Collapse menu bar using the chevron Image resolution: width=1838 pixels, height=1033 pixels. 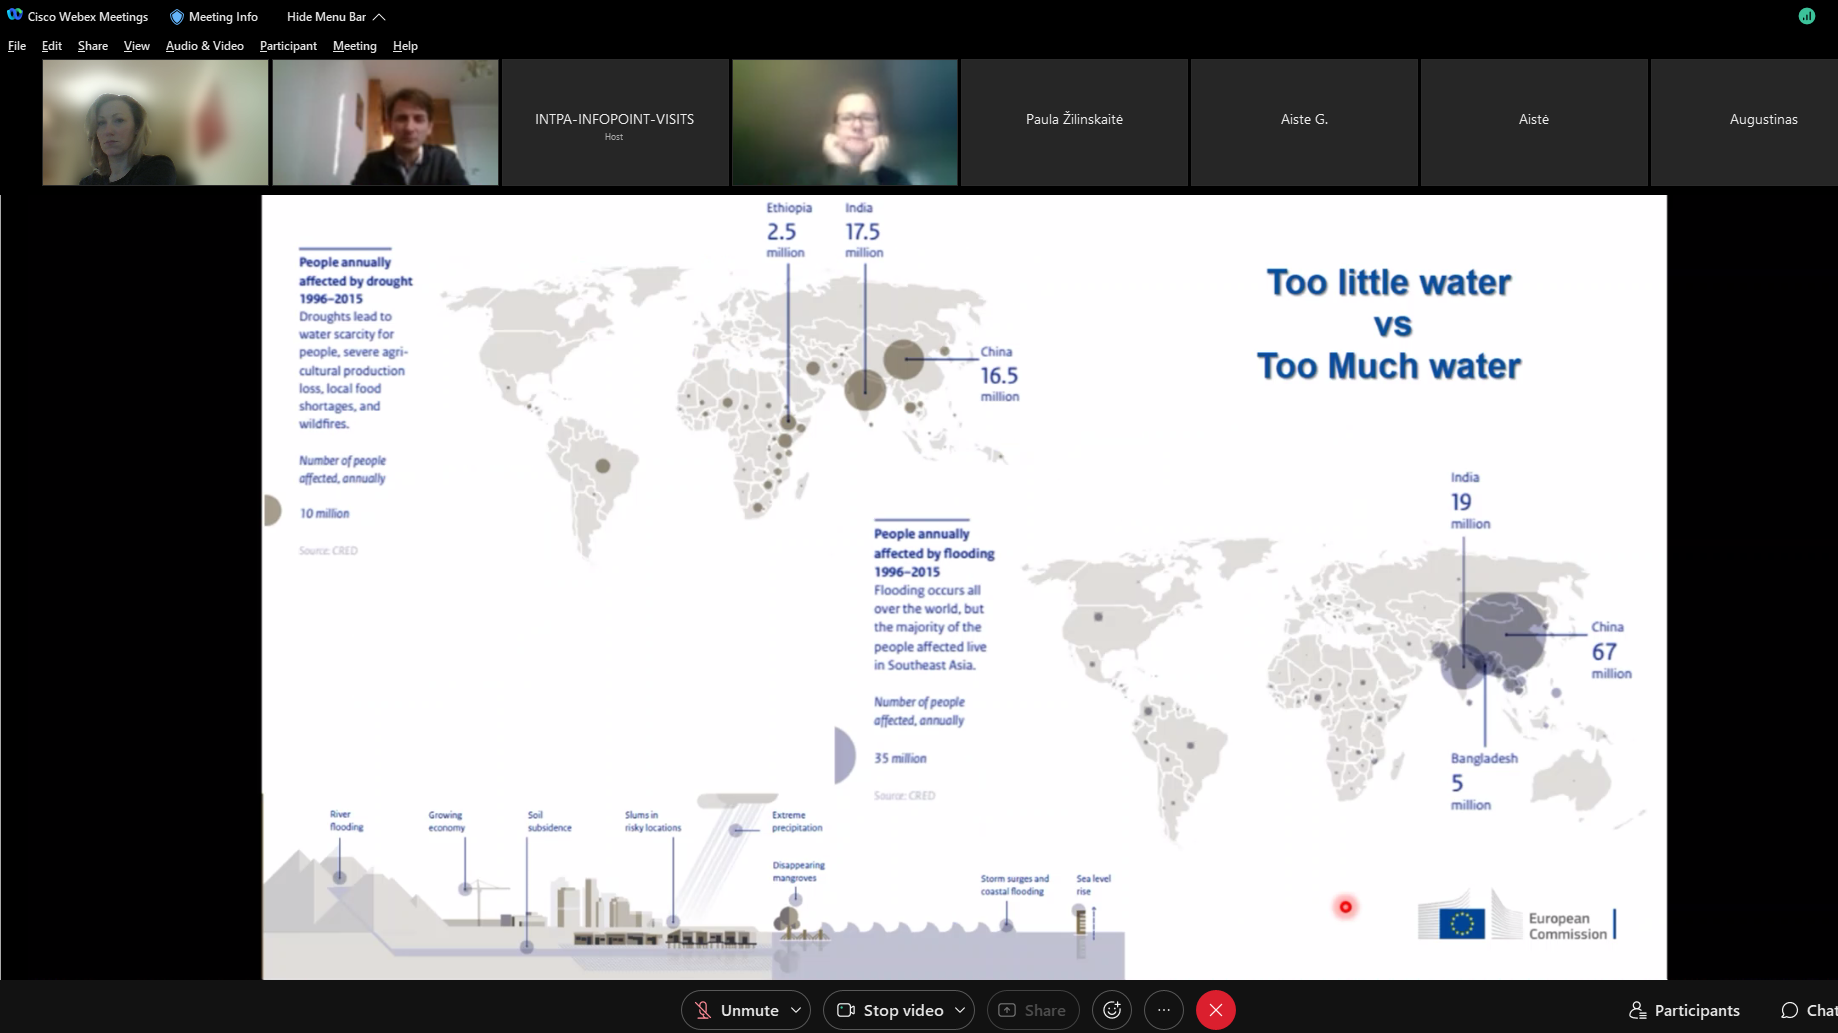tap(379, 17)
